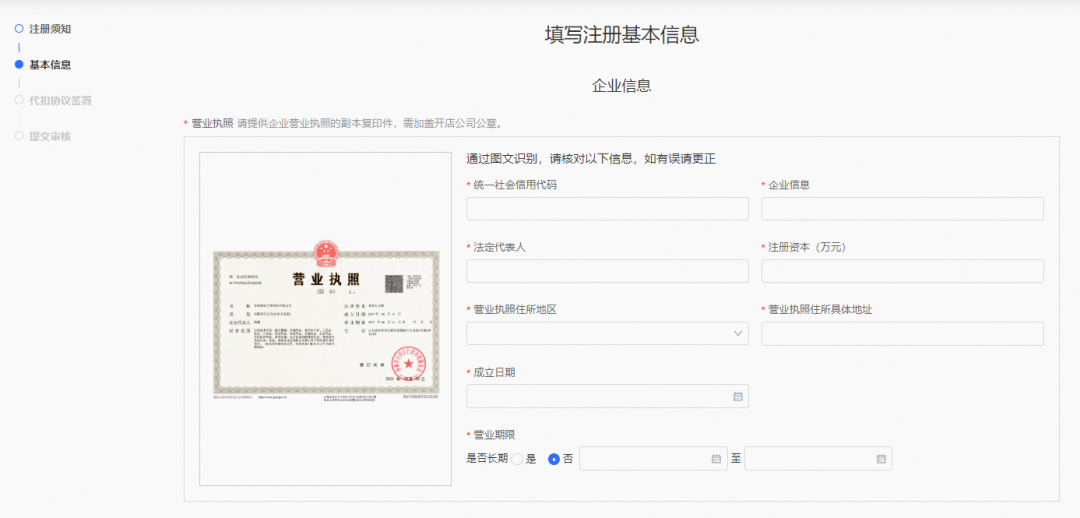Select the 提交审核 step
The height and width of the screenshot is (518, 1080).
pos(50,136)
